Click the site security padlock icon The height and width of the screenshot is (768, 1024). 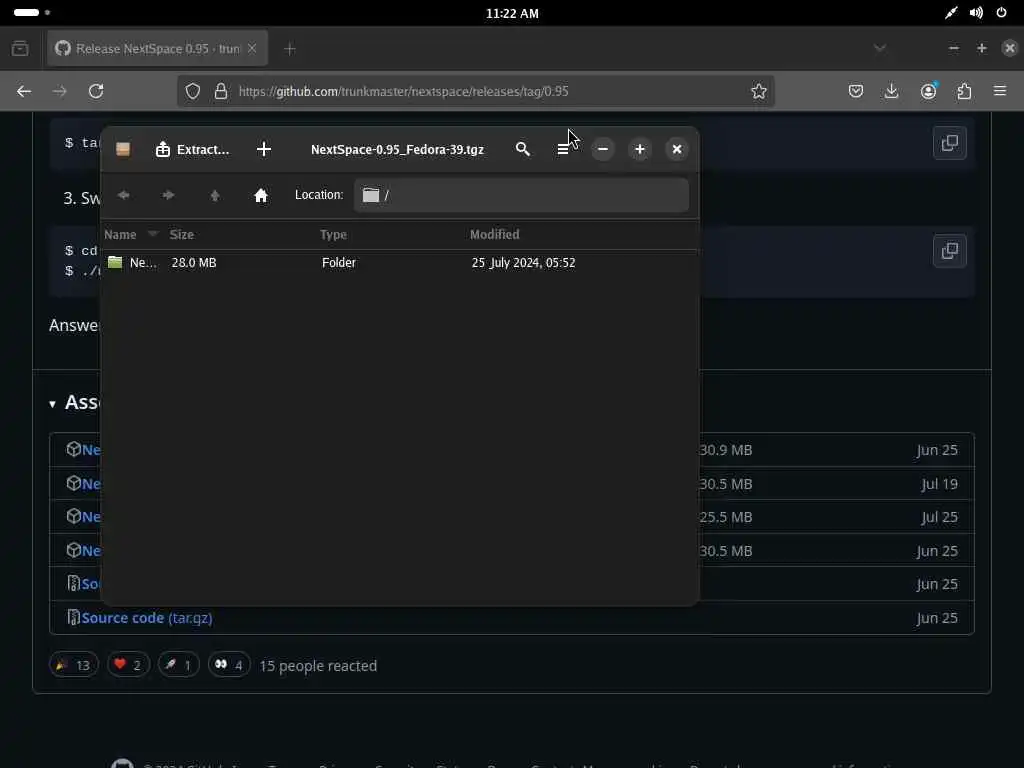221,91
